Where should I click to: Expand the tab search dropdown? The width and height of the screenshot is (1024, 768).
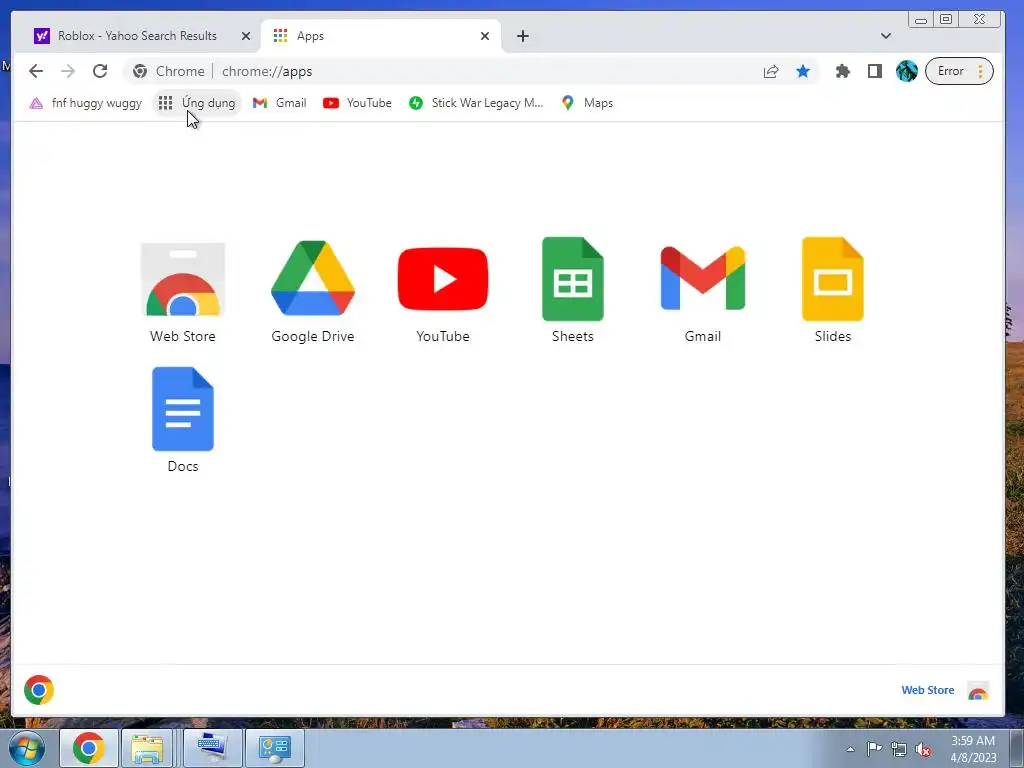tap(886, 36)
